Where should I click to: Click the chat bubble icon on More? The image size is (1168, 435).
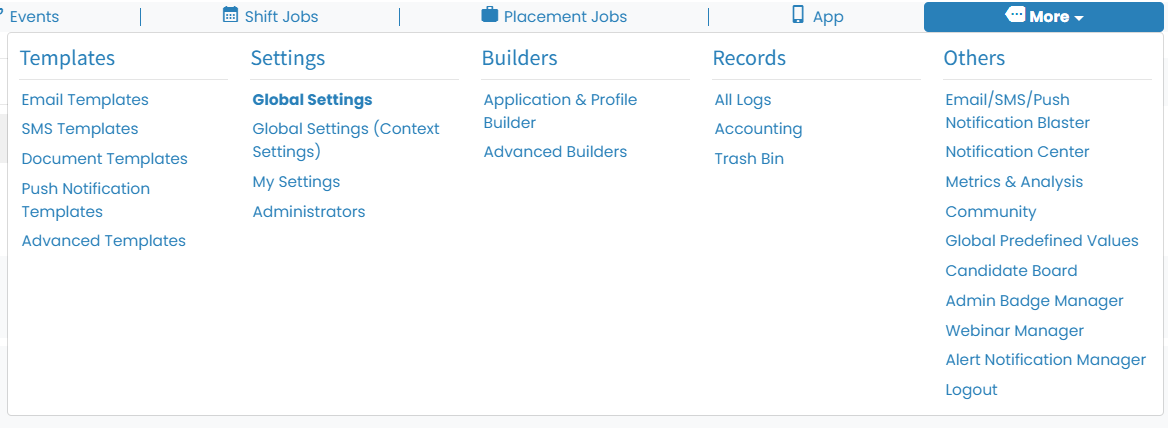click(1015, 15)
